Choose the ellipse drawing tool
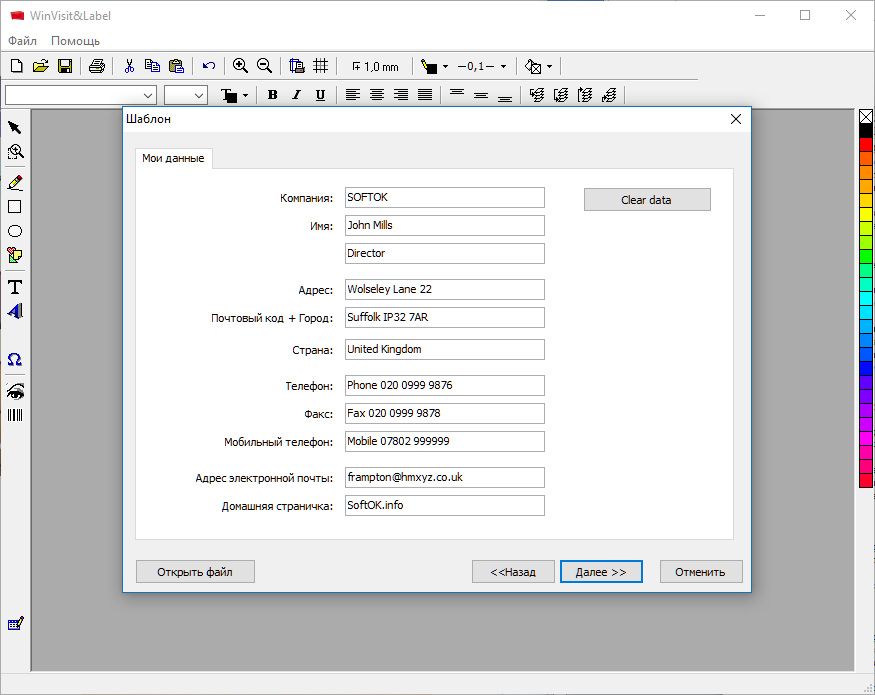The height and width of the screenshot is (695, 875). pyautogui.click(x=15, y=231)
